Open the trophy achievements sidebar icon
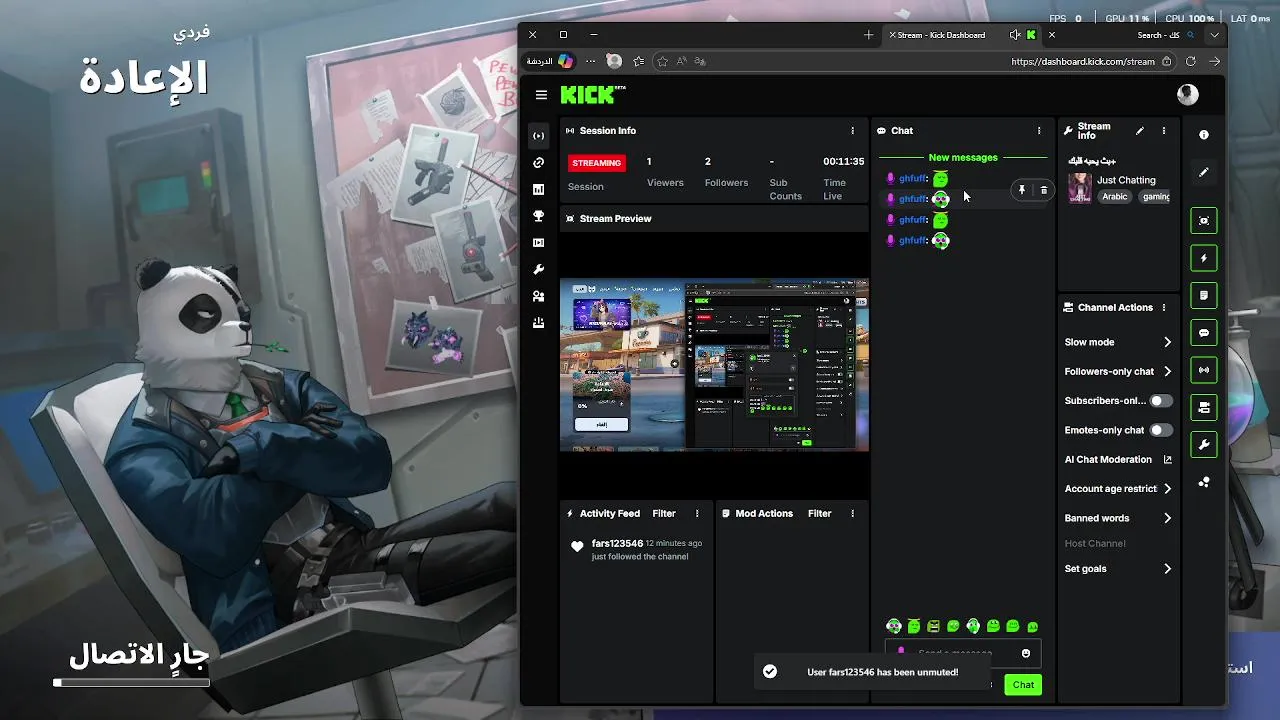Viewport: 1280px width, 720px height. click(x=539, y=216)
